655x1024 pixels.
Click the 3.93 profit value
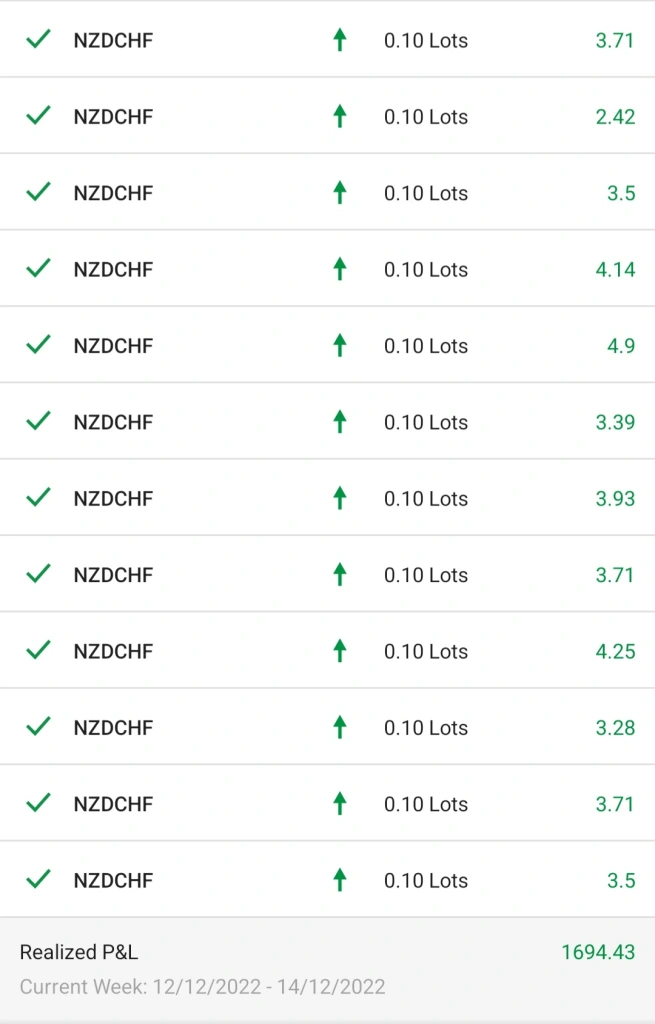615,498
